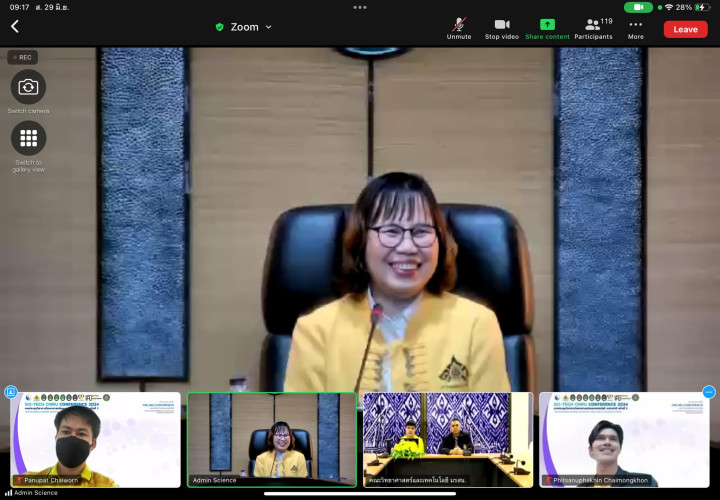The image size is (720, 500).
Task: Tap the REC recording indicator
Action: (22, 57)
